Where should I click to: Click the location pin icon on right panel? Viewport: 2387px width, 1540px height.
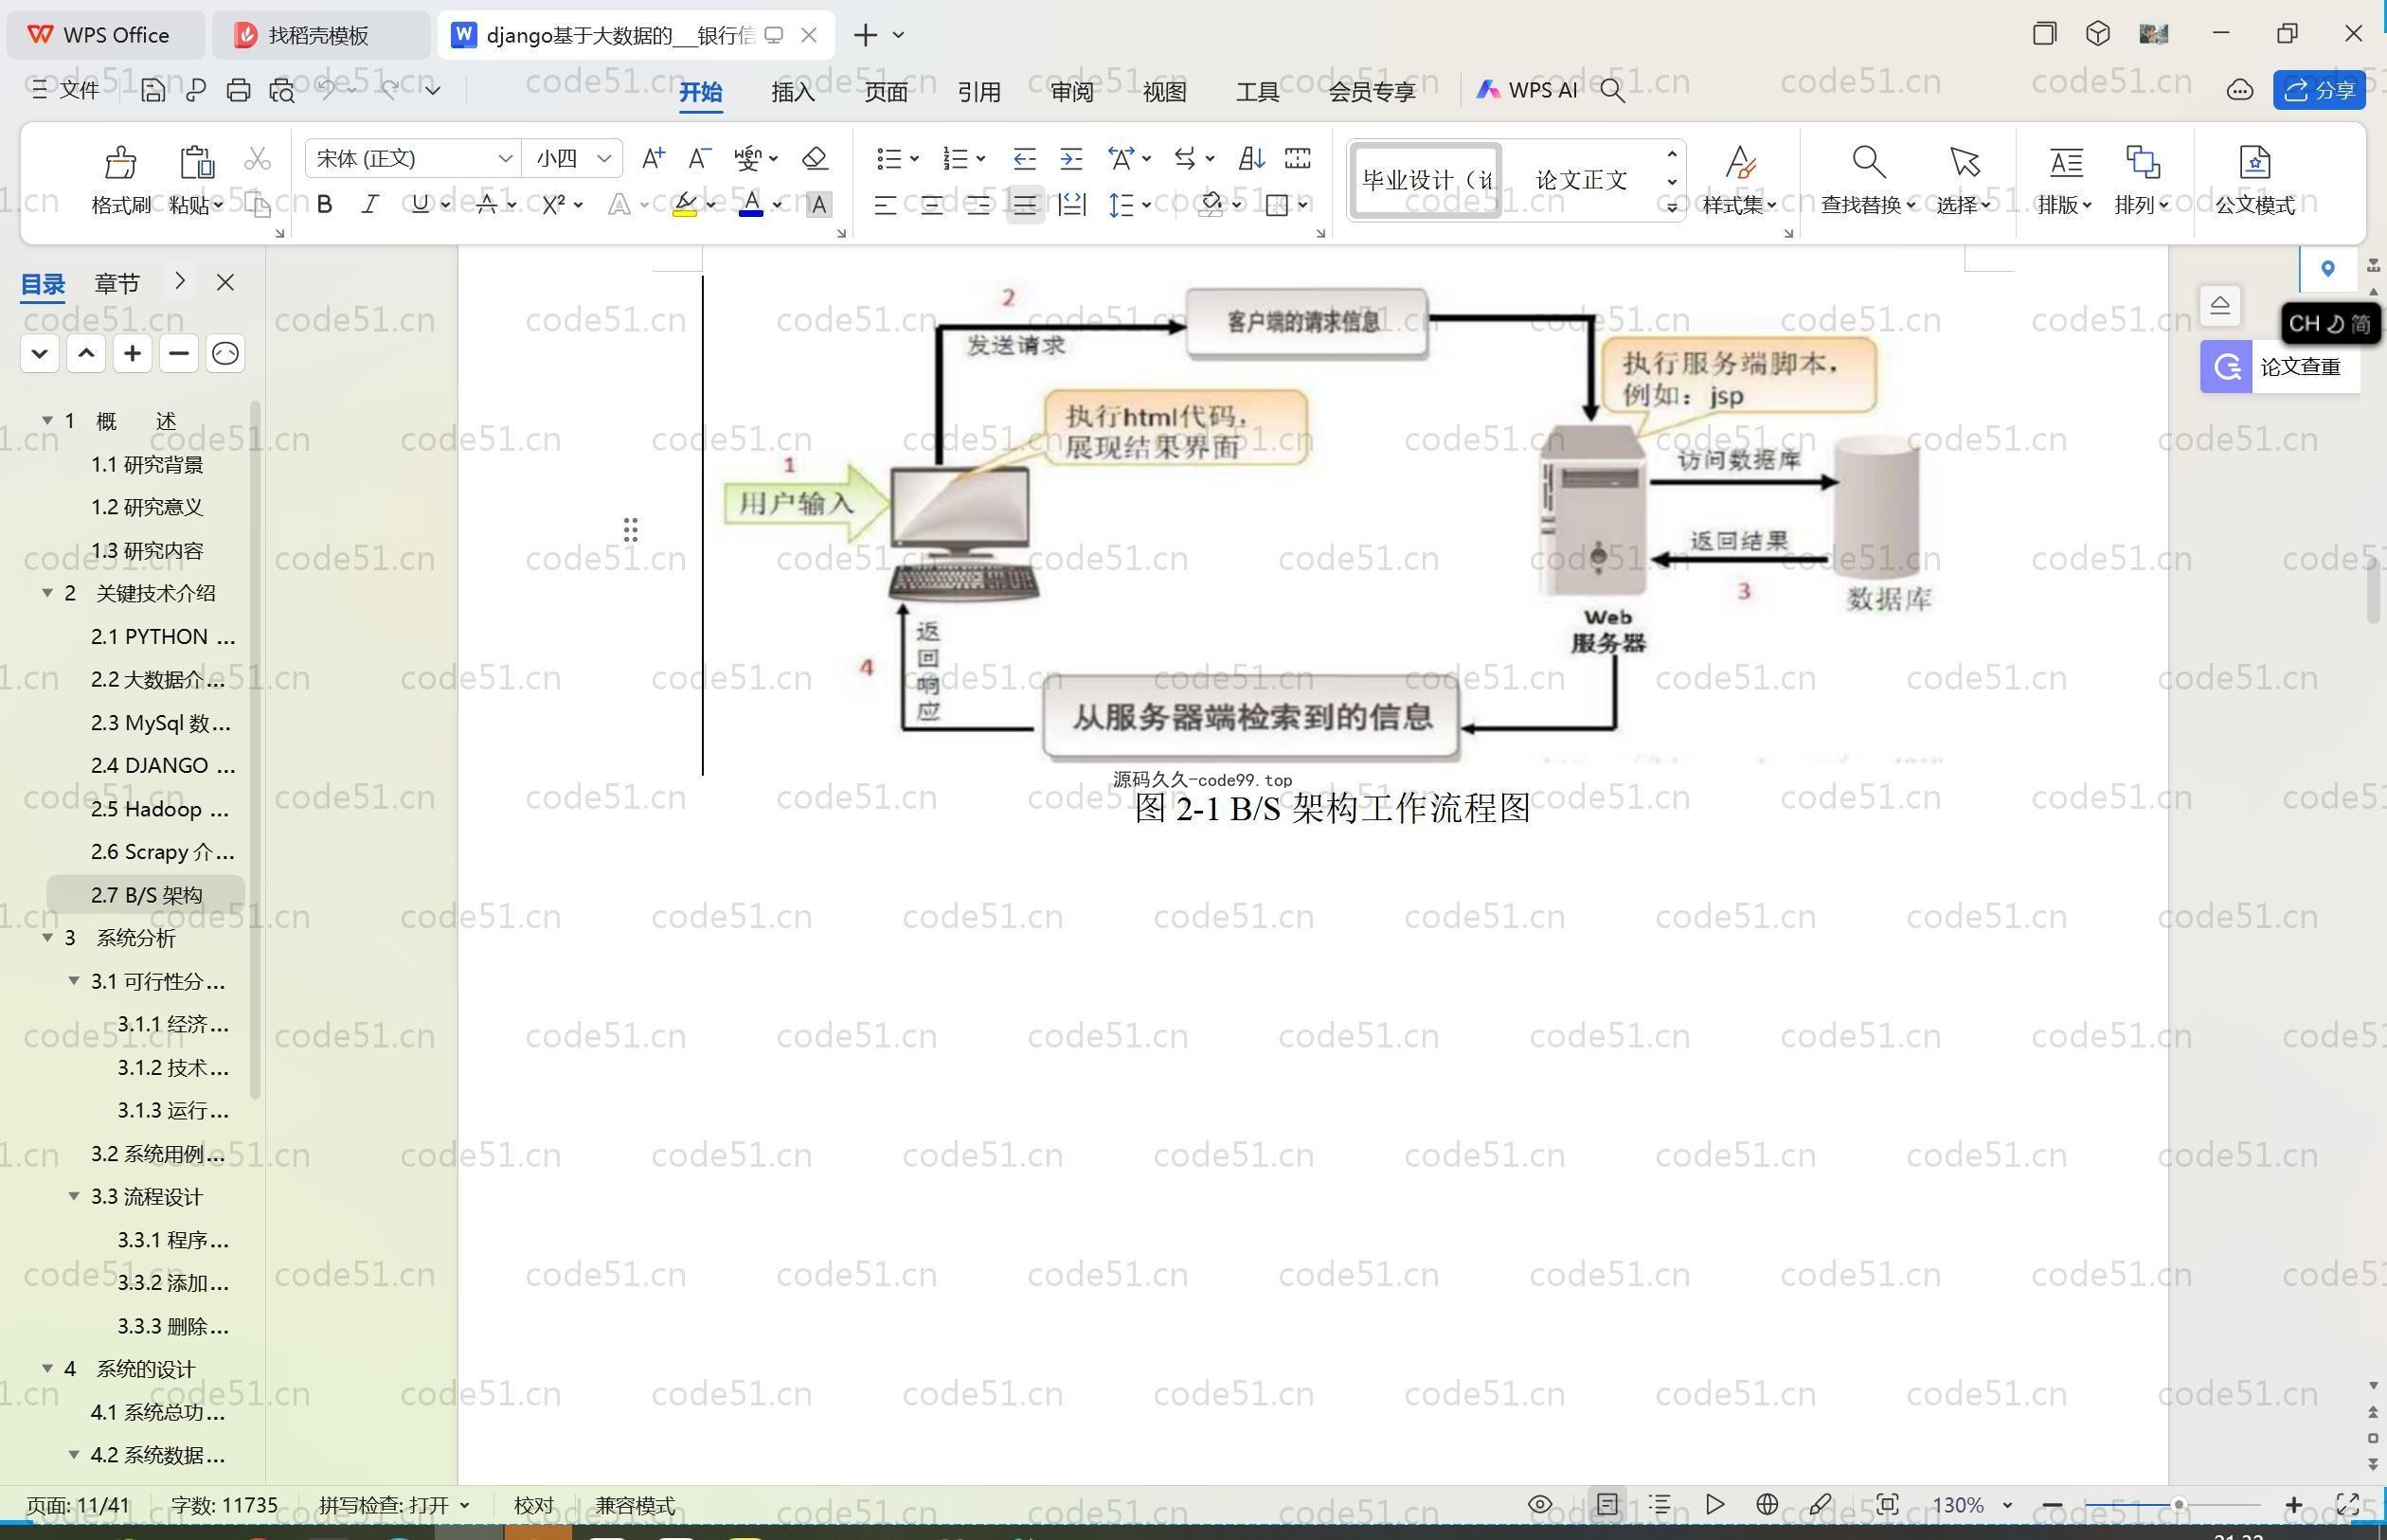tap(2327, 268)
